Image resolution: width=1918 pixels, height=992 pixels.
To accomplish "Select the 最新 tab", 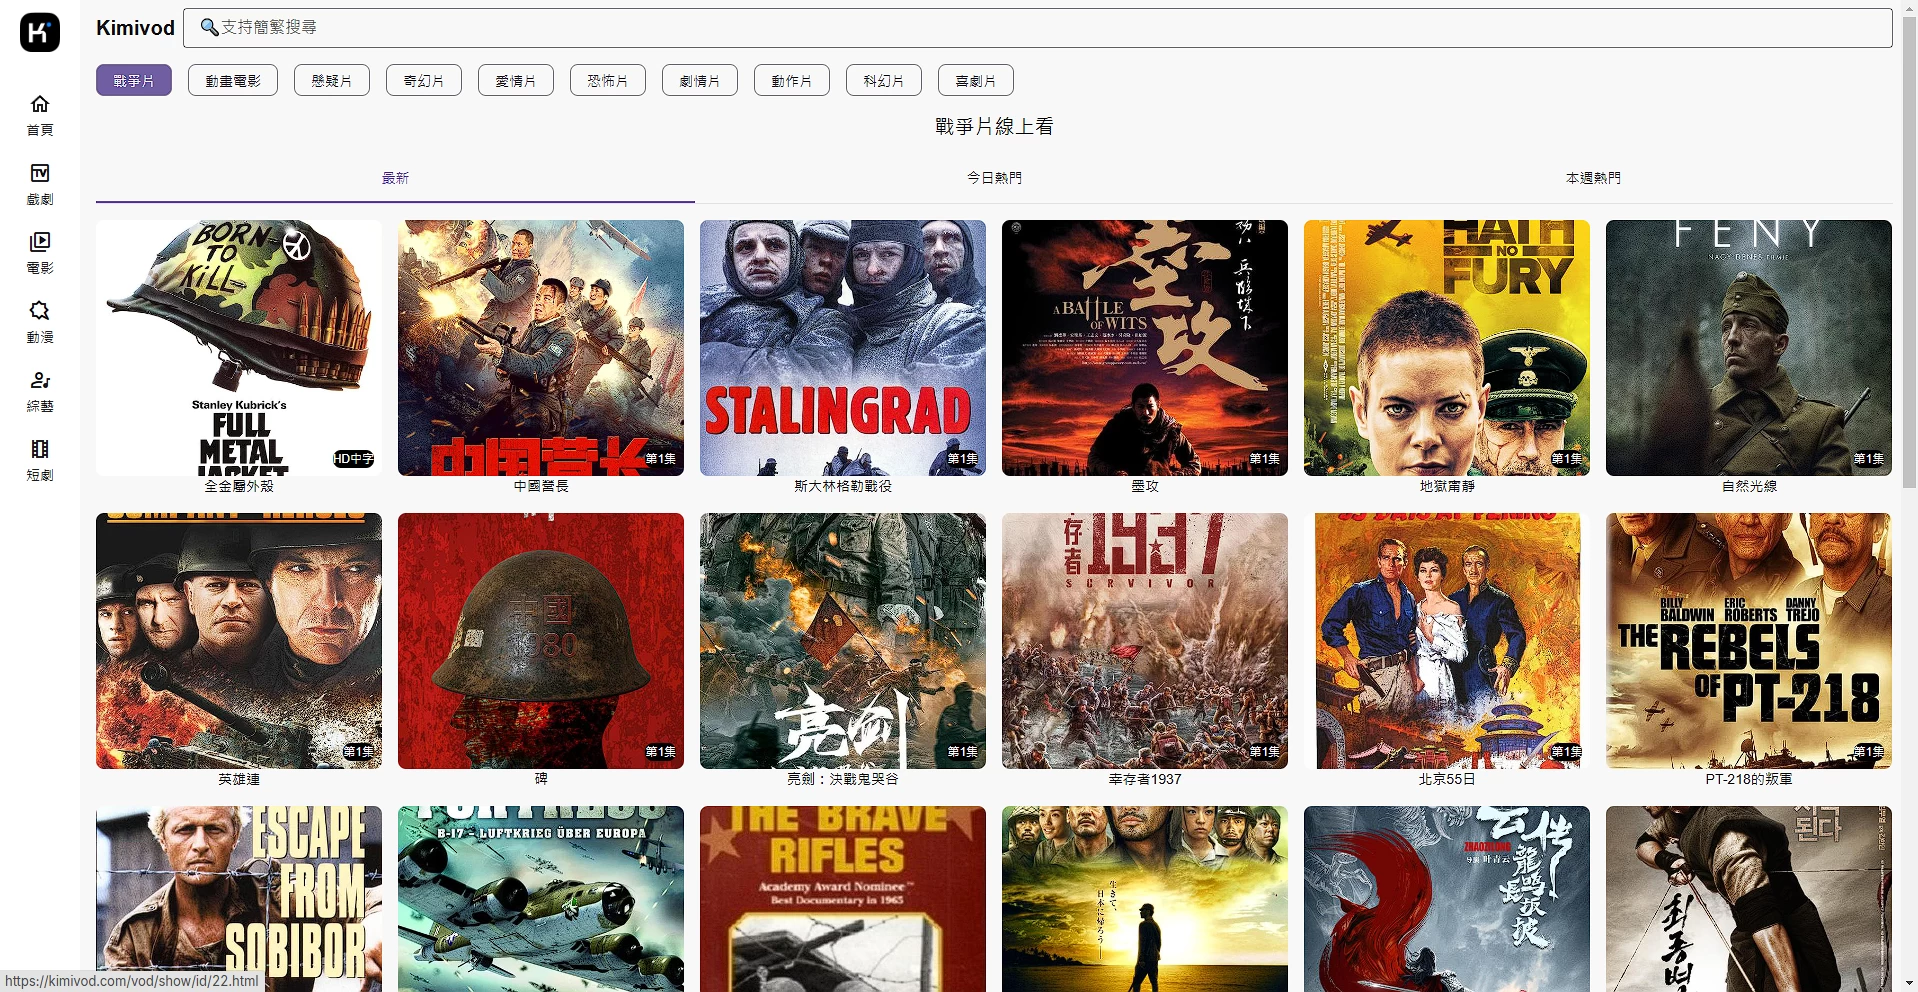I will pyautogui.click(x=395, y=178).
